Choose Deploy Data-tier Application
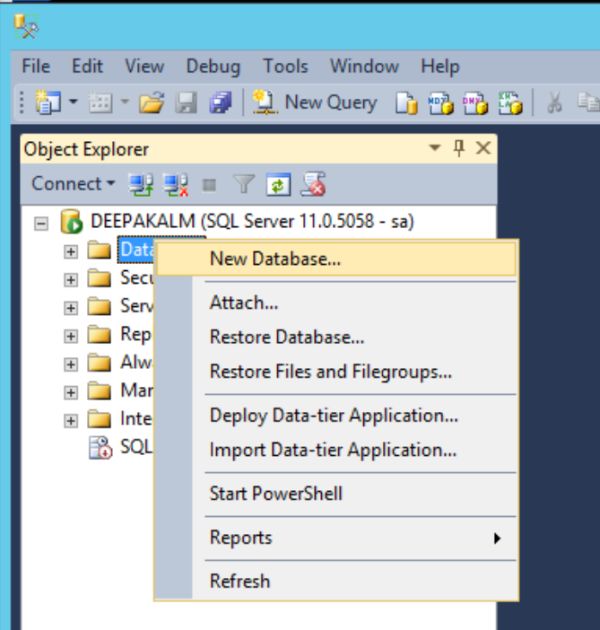Viewport: 600px width, 630px height. 336,415
